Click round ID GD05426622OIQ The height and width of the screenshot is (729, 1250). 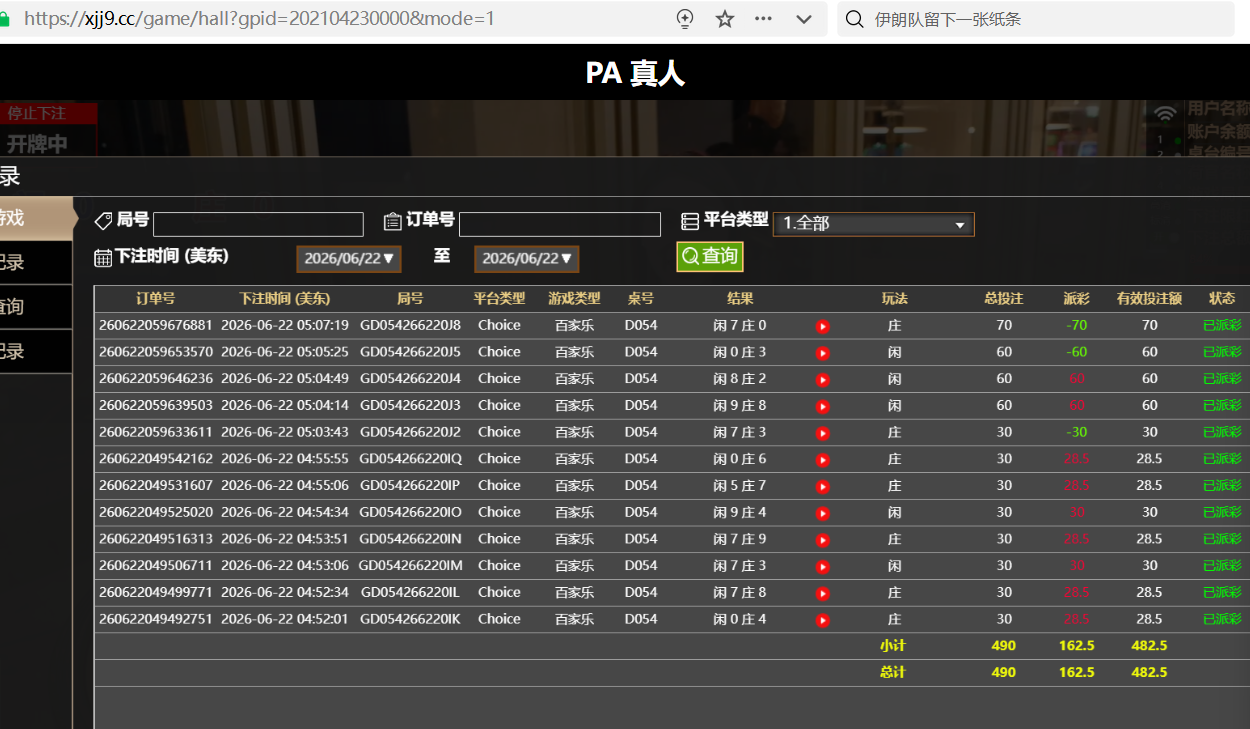coord(410,459)
